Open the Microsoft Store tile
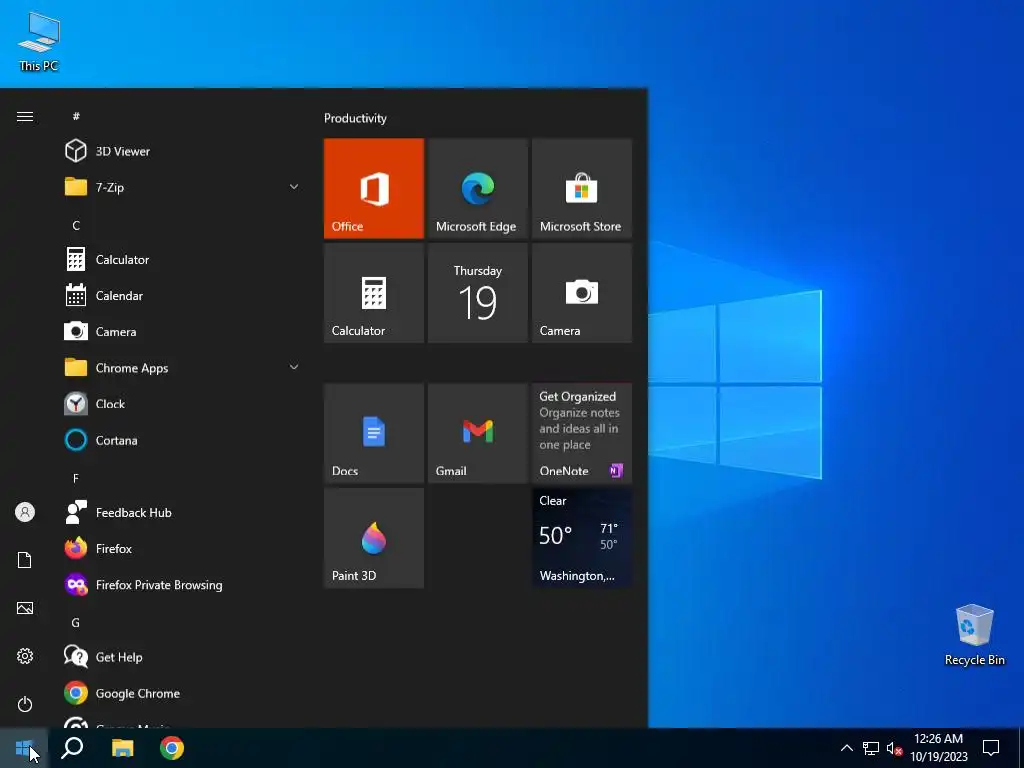Image resolution: width=1024 pixels, height=768 pixels. [x=582, y=188]
